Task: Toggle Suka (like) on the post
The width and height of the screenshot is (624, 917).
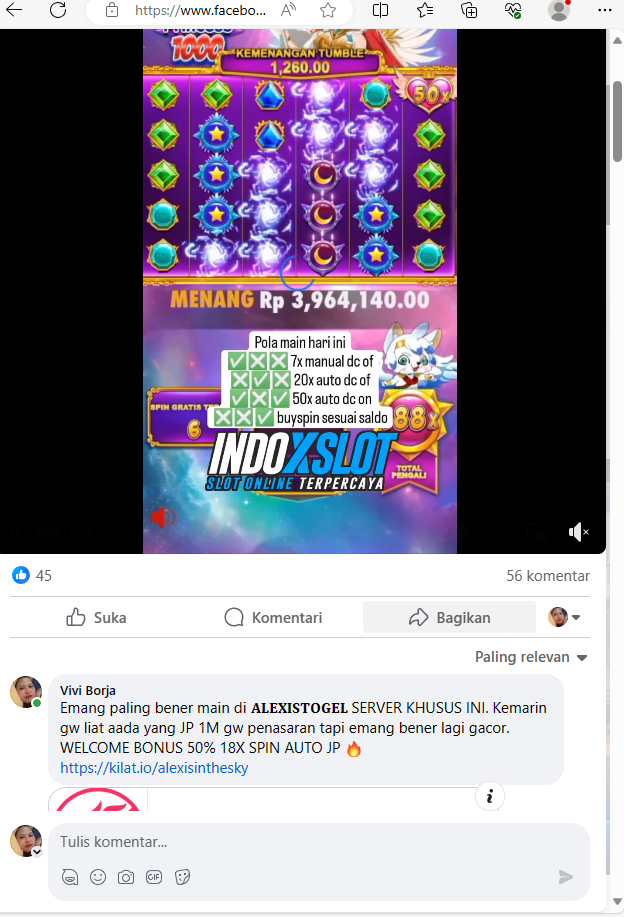Action: 96,618
